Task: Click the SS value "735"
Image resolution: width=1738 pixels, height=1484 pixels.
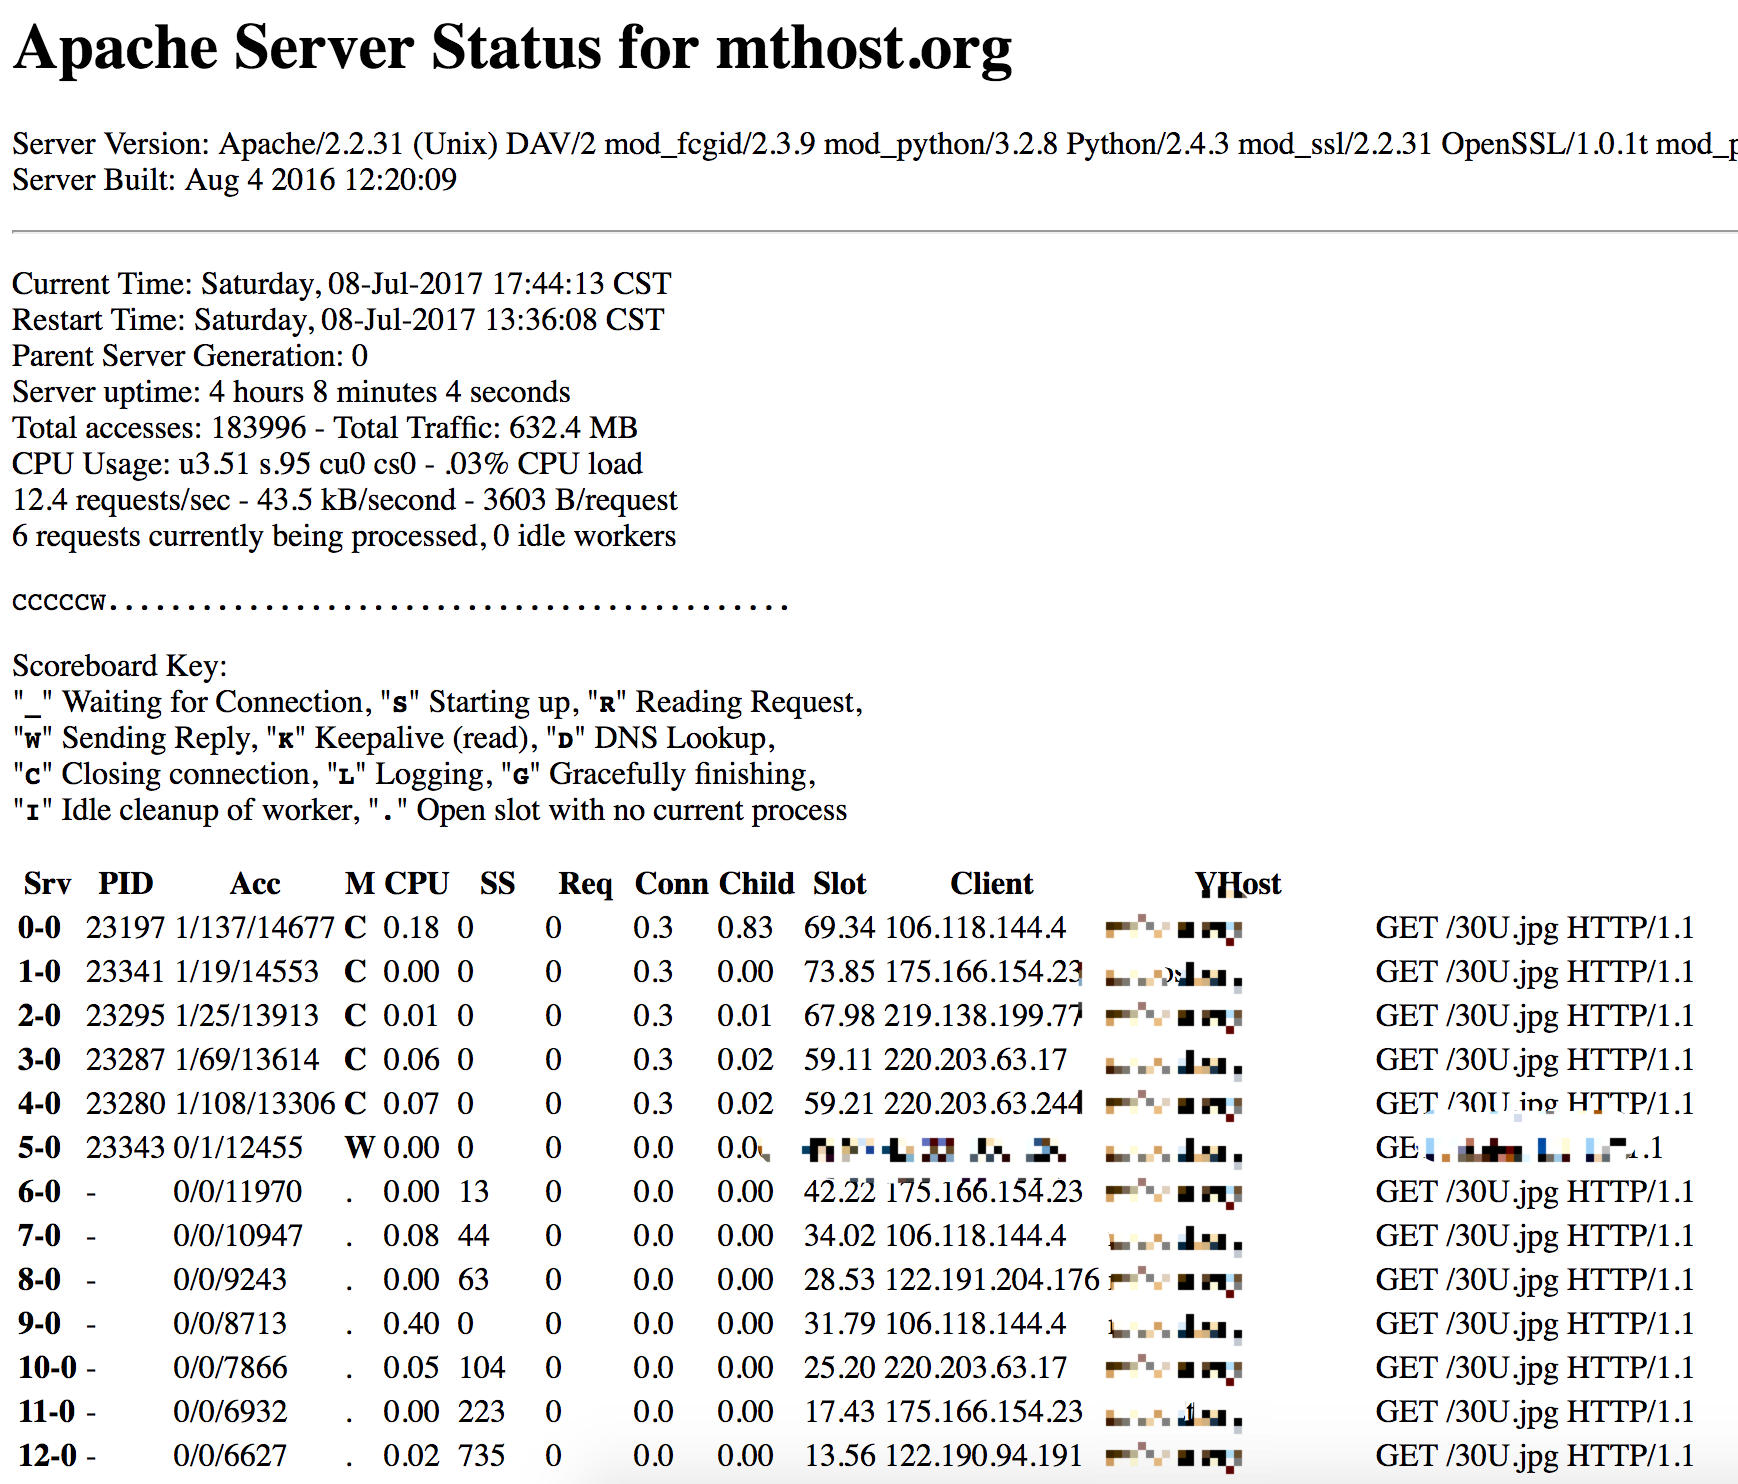Action: click(481, 1456)
